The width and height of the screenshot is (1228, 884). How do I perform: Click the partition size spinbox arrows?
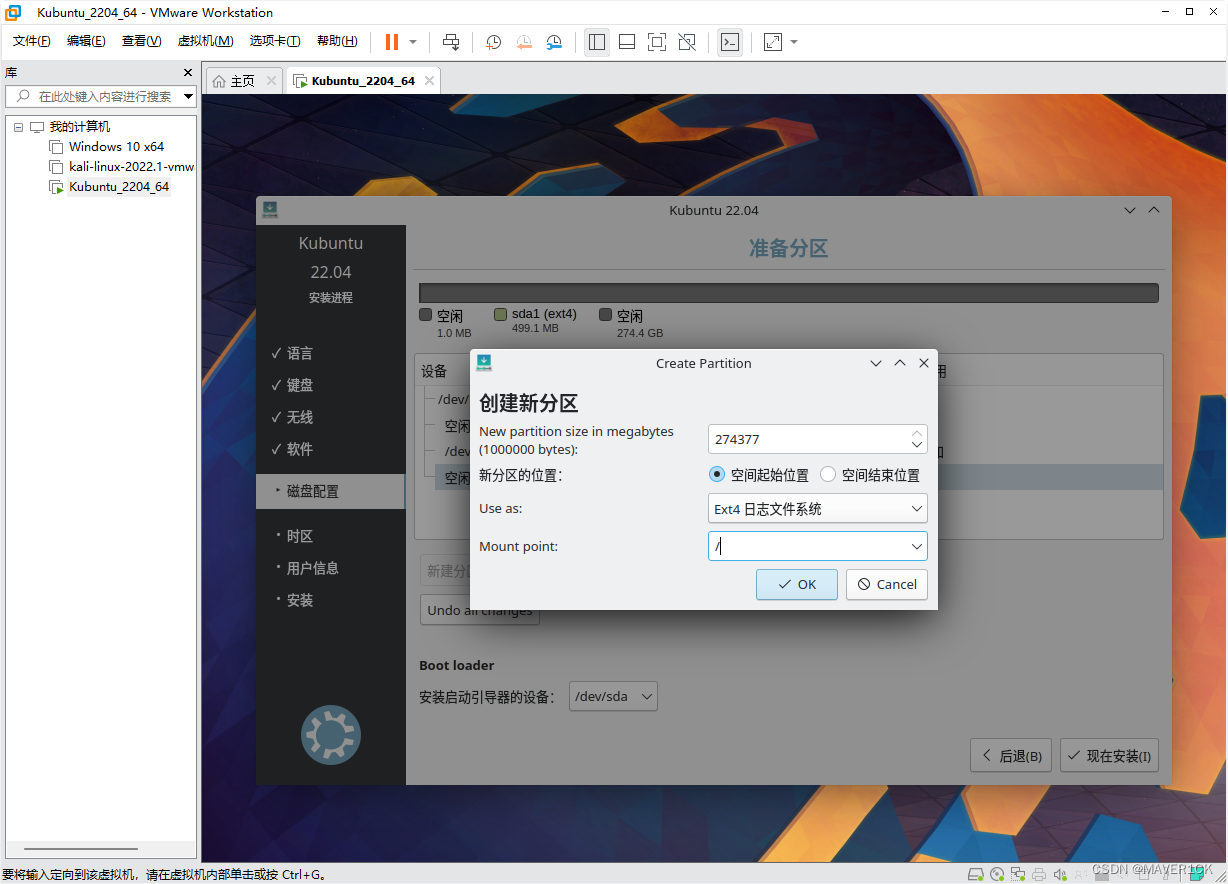click(x=917, y=439)
